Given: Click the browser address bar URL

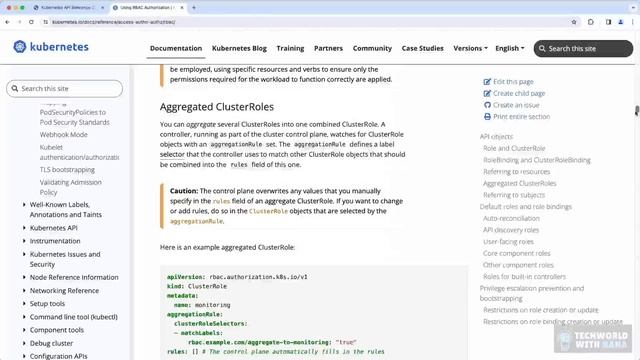Looking at the screenshot, I should pyautogui.click(x=113, y=22).
